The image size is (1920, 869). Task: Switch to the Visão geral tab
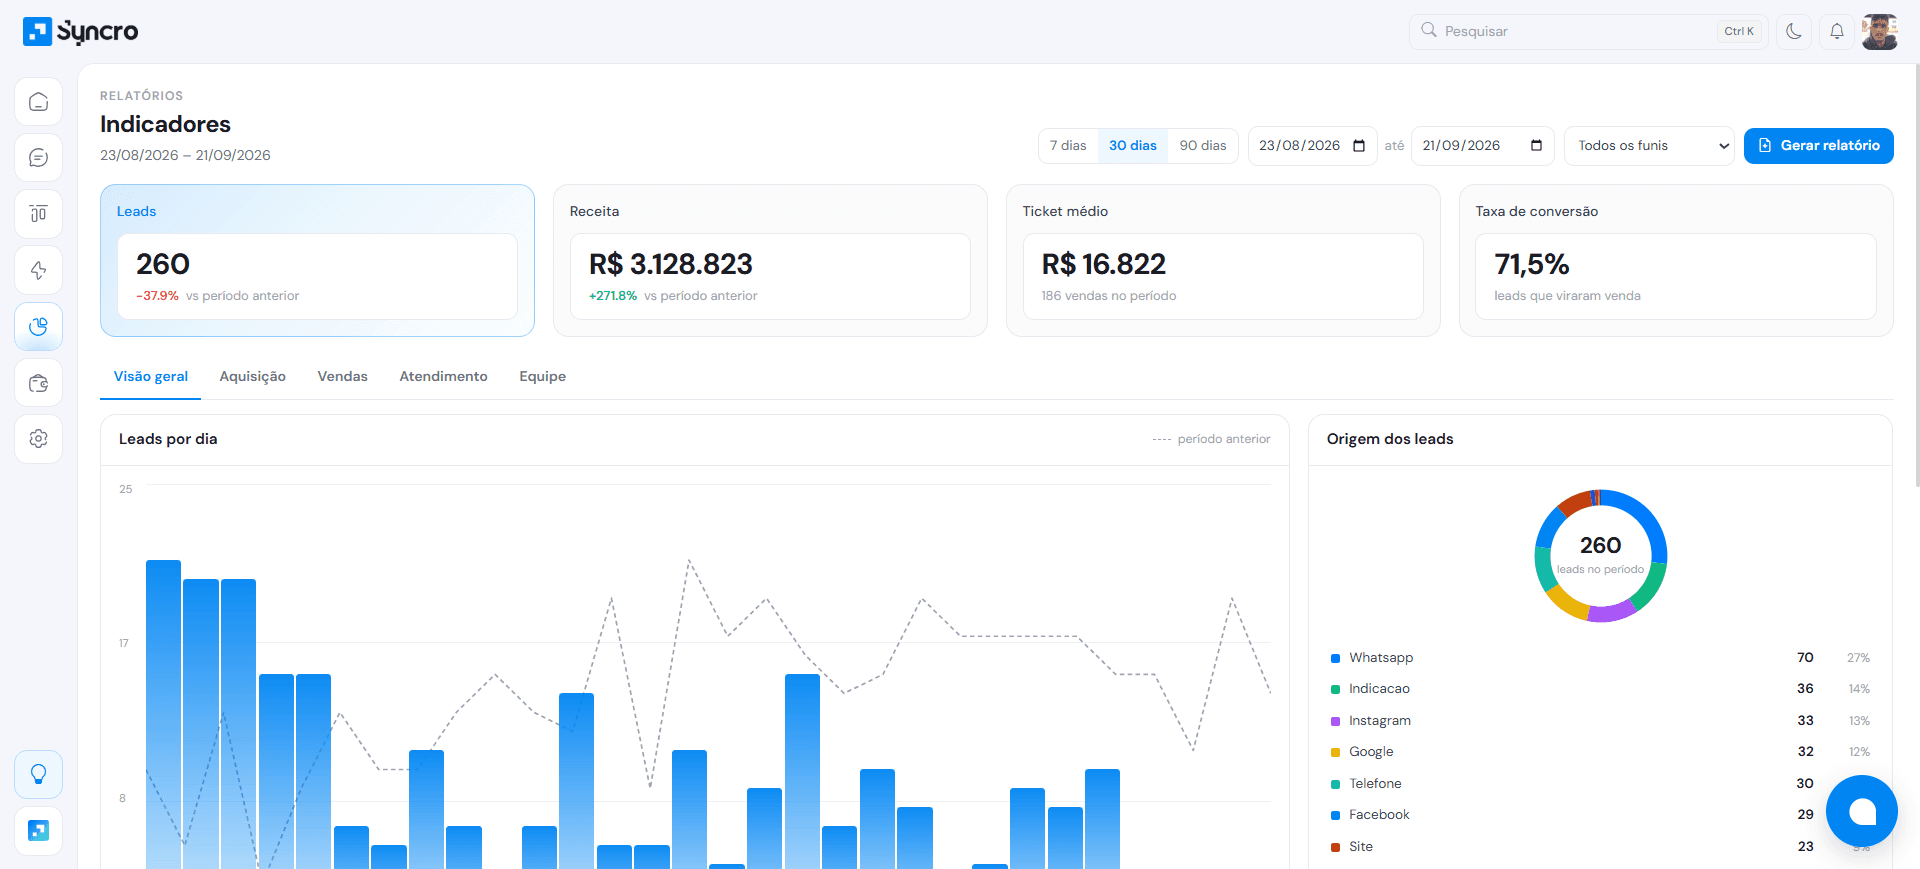click(x=151, y=377)
